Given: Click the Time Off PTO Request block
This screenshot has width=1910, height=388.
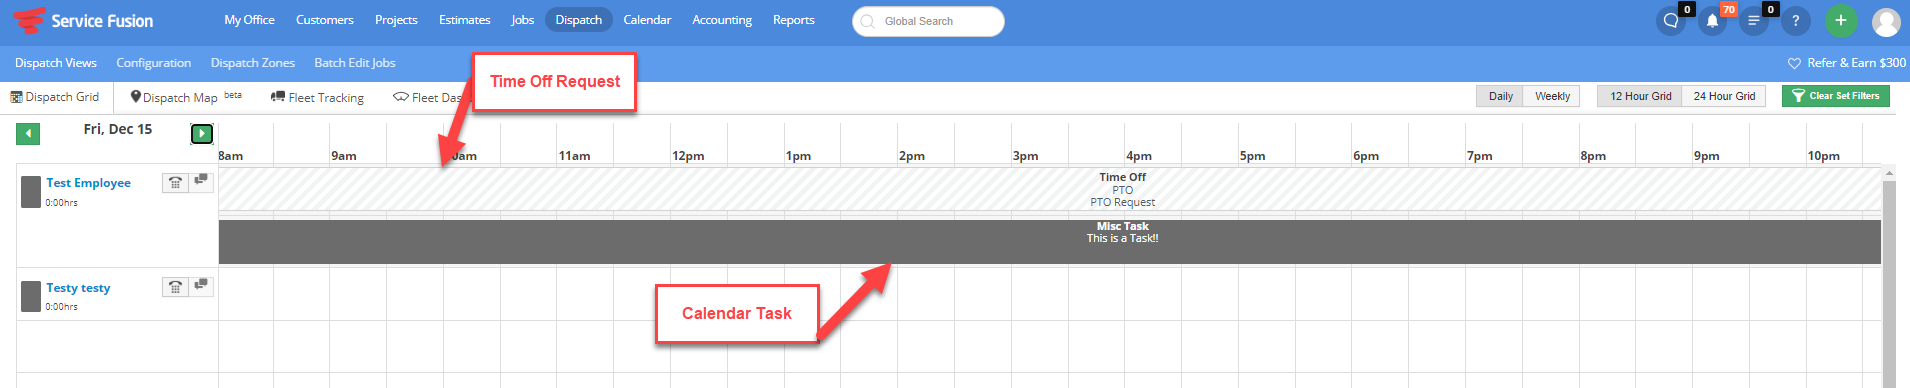Looking at the screenshot, I should (x=1050, y=189).
